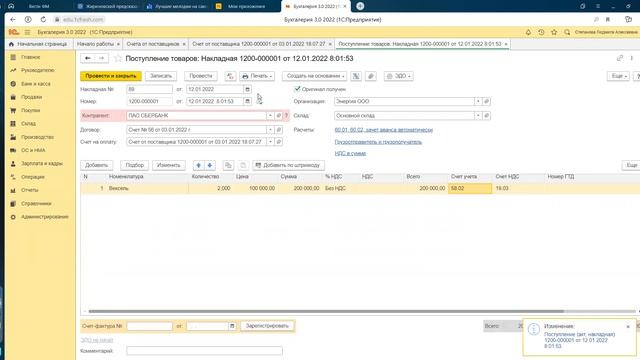
Task: Switch to Начальная страница tab
Action: (38, 44)
